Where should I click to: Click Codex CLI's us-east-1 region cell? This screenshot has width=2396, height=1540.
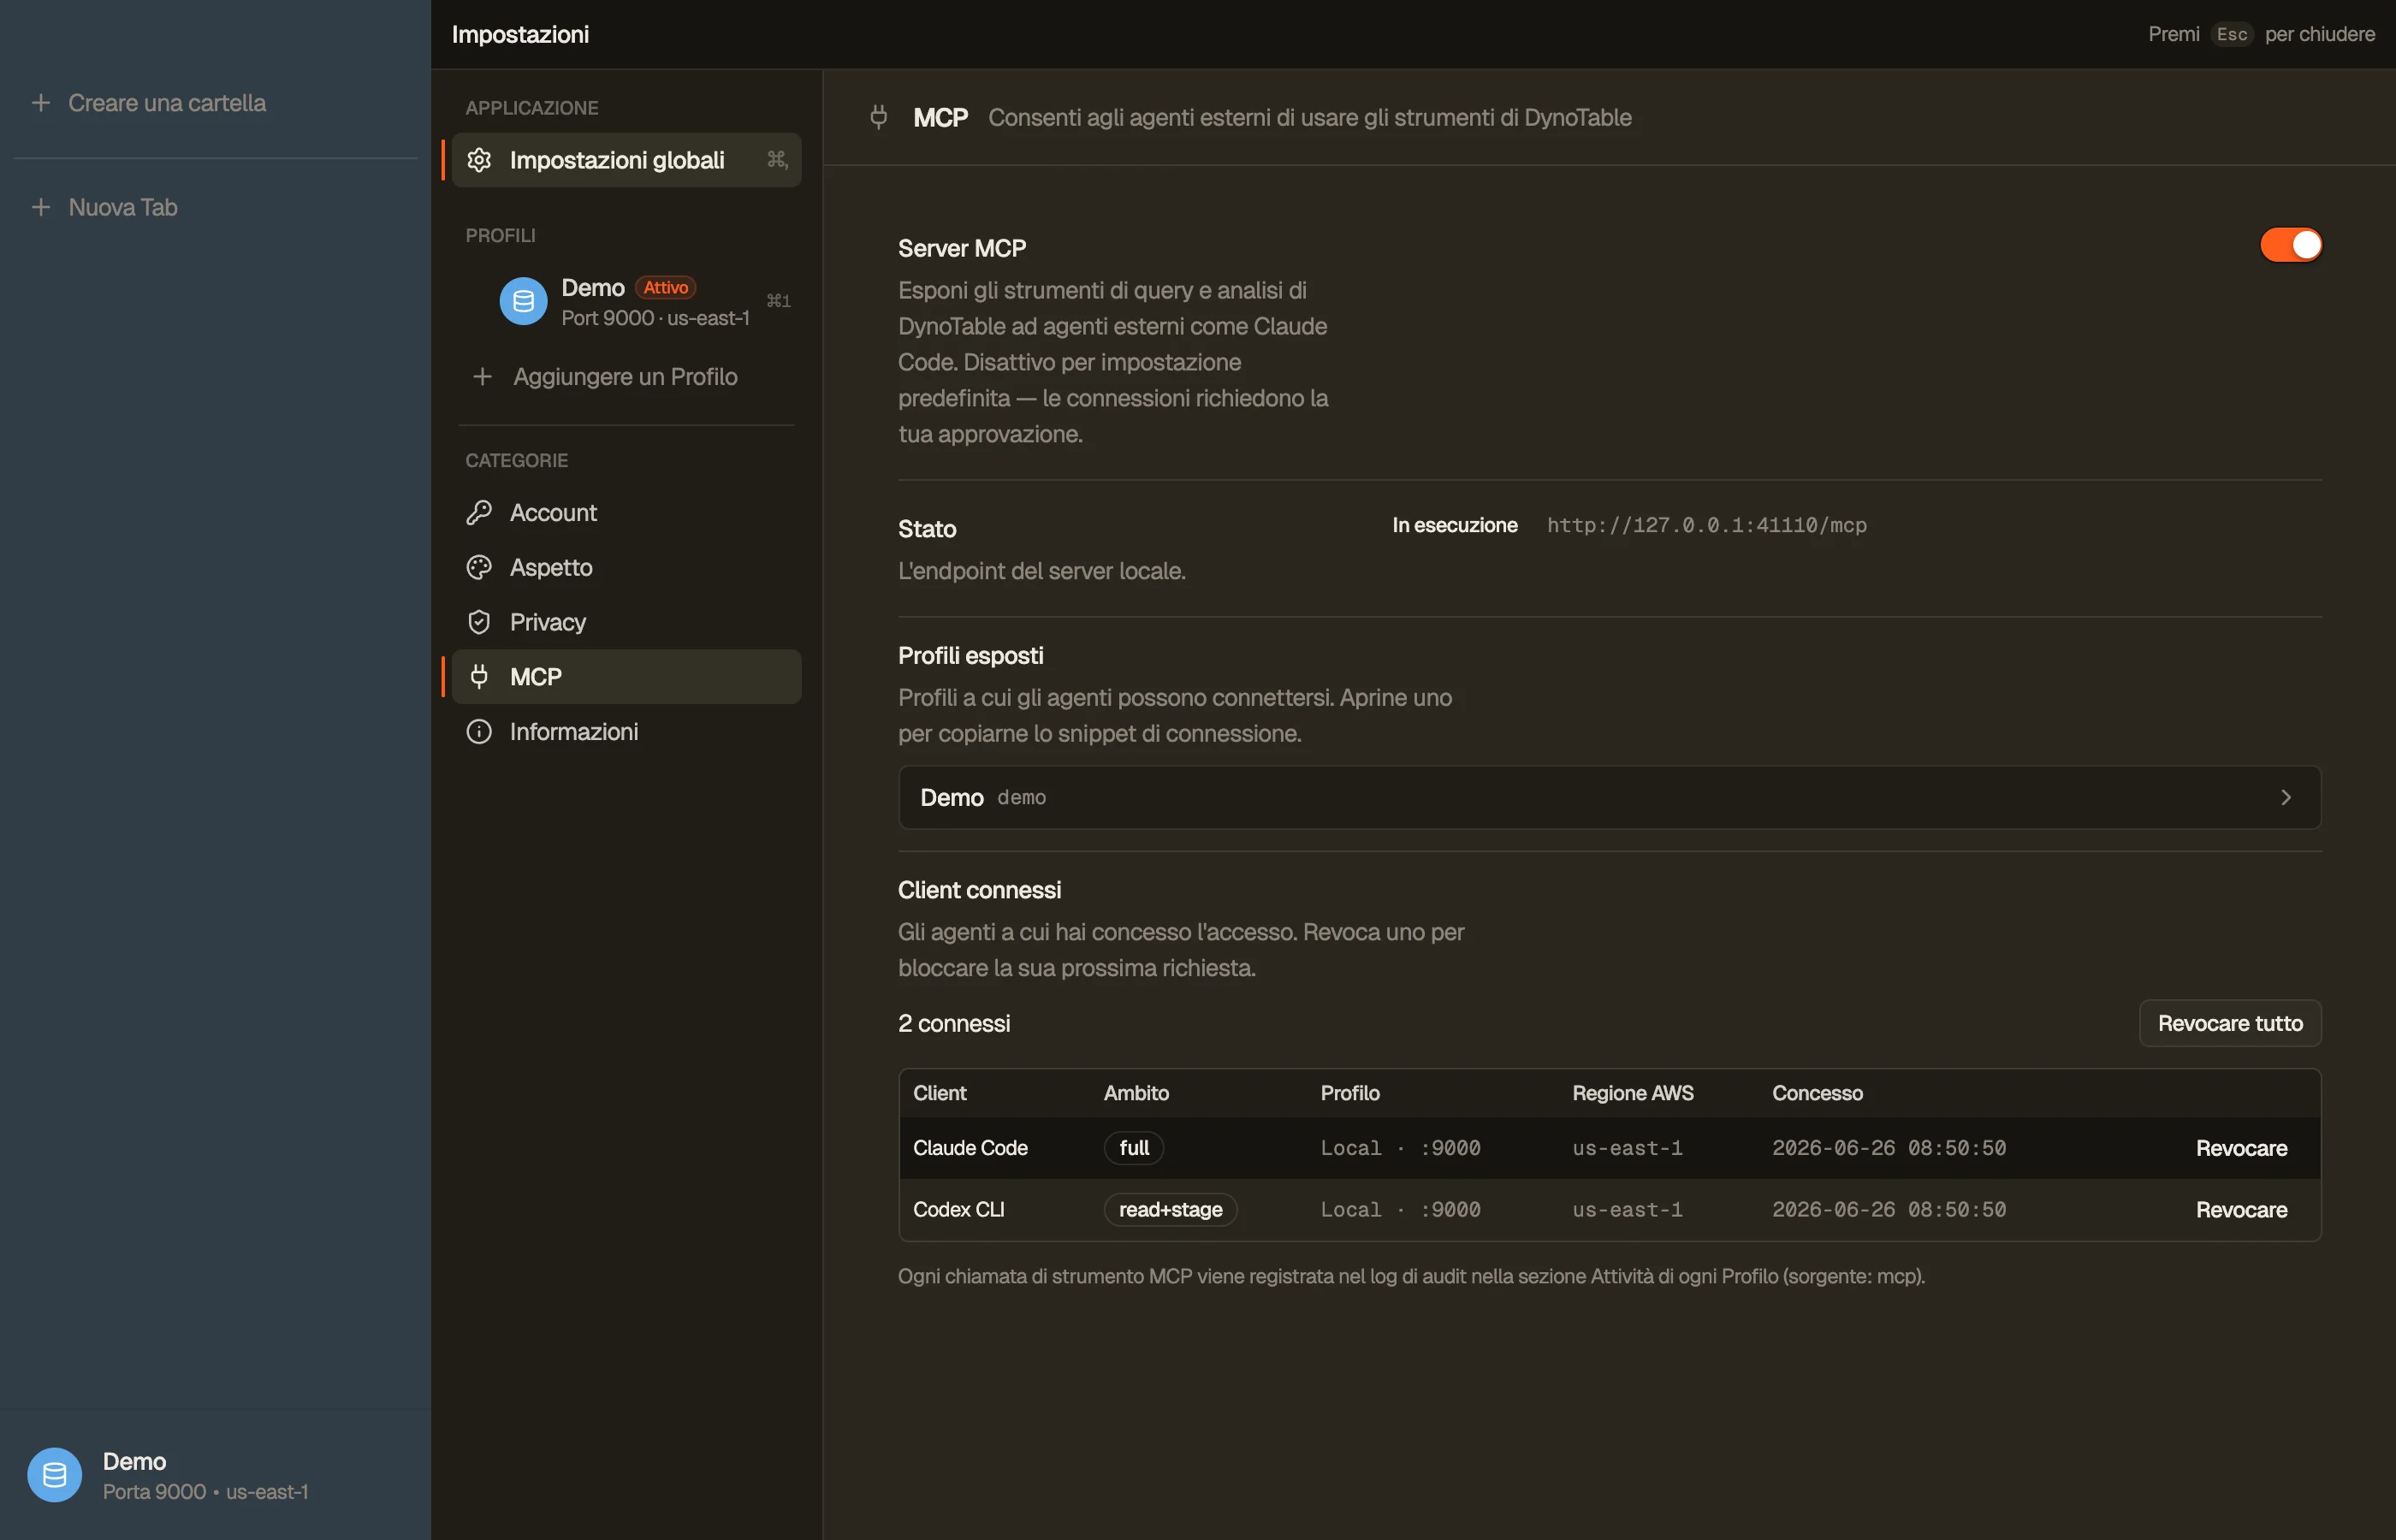tap(1627, 1210)
